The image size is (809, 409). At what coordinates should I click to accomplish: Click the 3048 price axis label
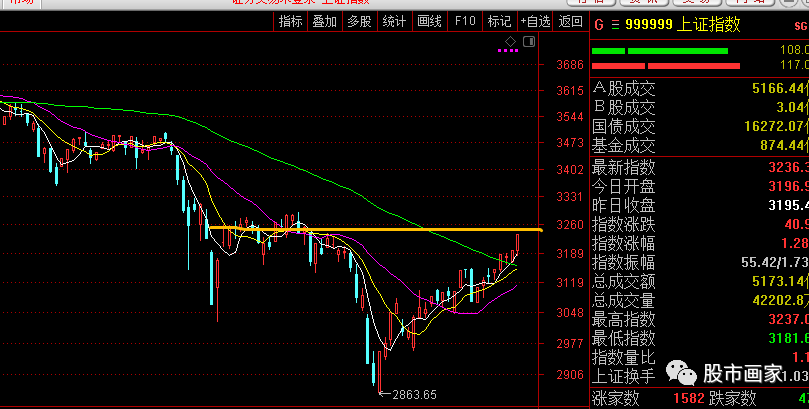[x=570, y=312]
